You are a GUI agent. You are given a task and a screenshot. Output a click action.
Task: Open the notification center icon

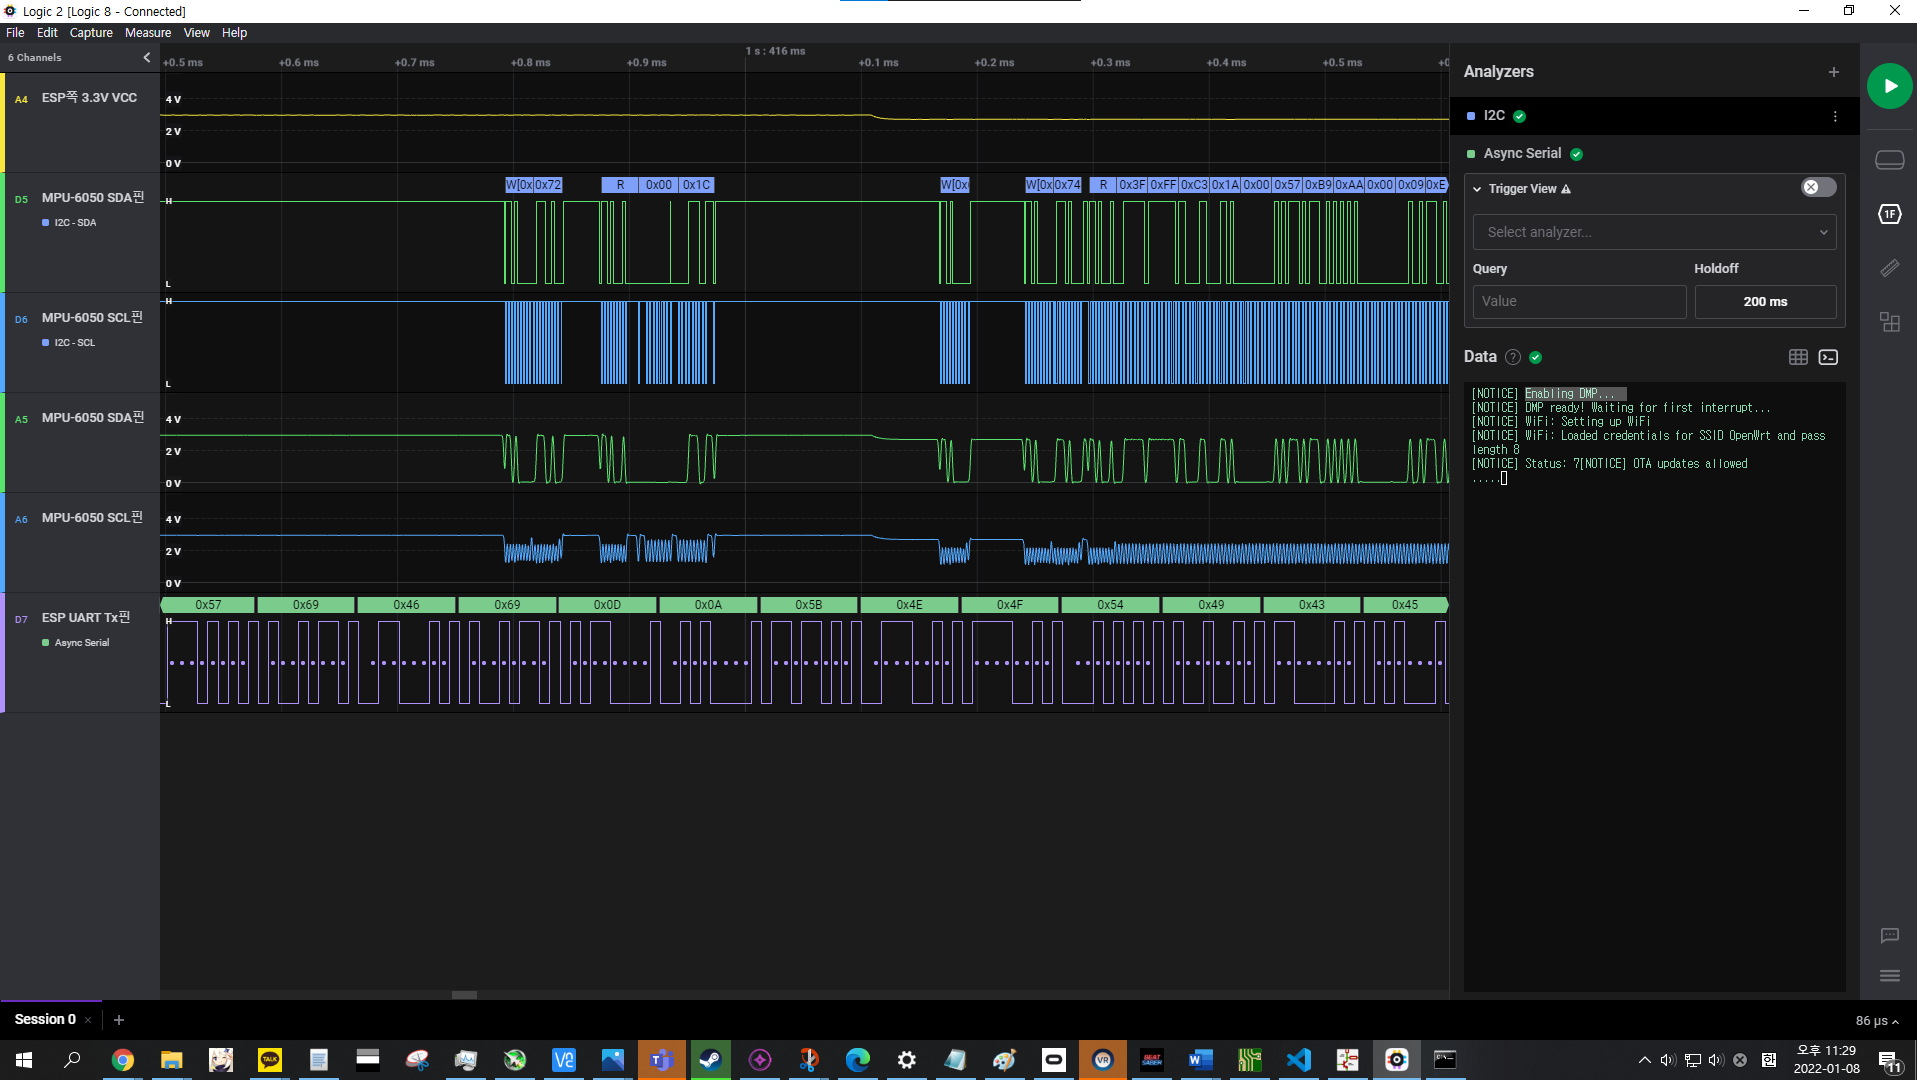pos(1889,1061)
